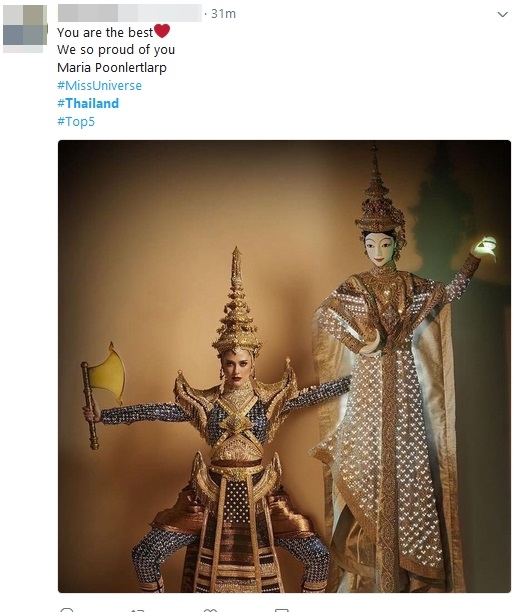The height and width of the screenshot is (612, 517).
Task: Click the blurred account name
Action: click(x=130, y=13)
